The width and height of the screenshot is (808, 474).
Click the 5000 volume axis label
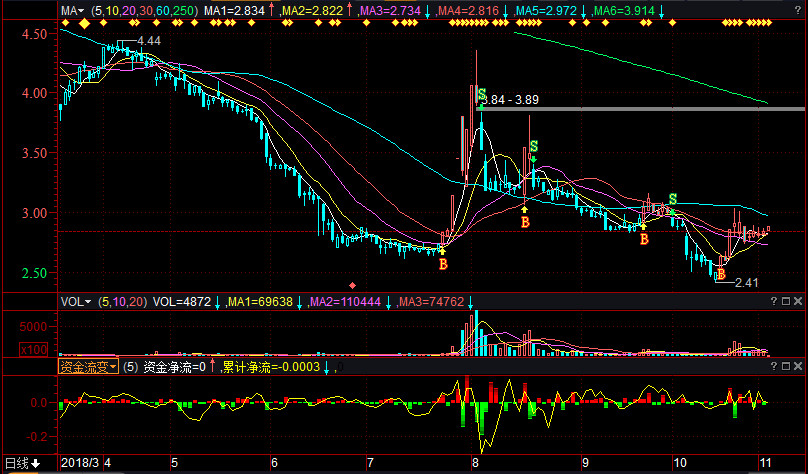click(33, 327)
